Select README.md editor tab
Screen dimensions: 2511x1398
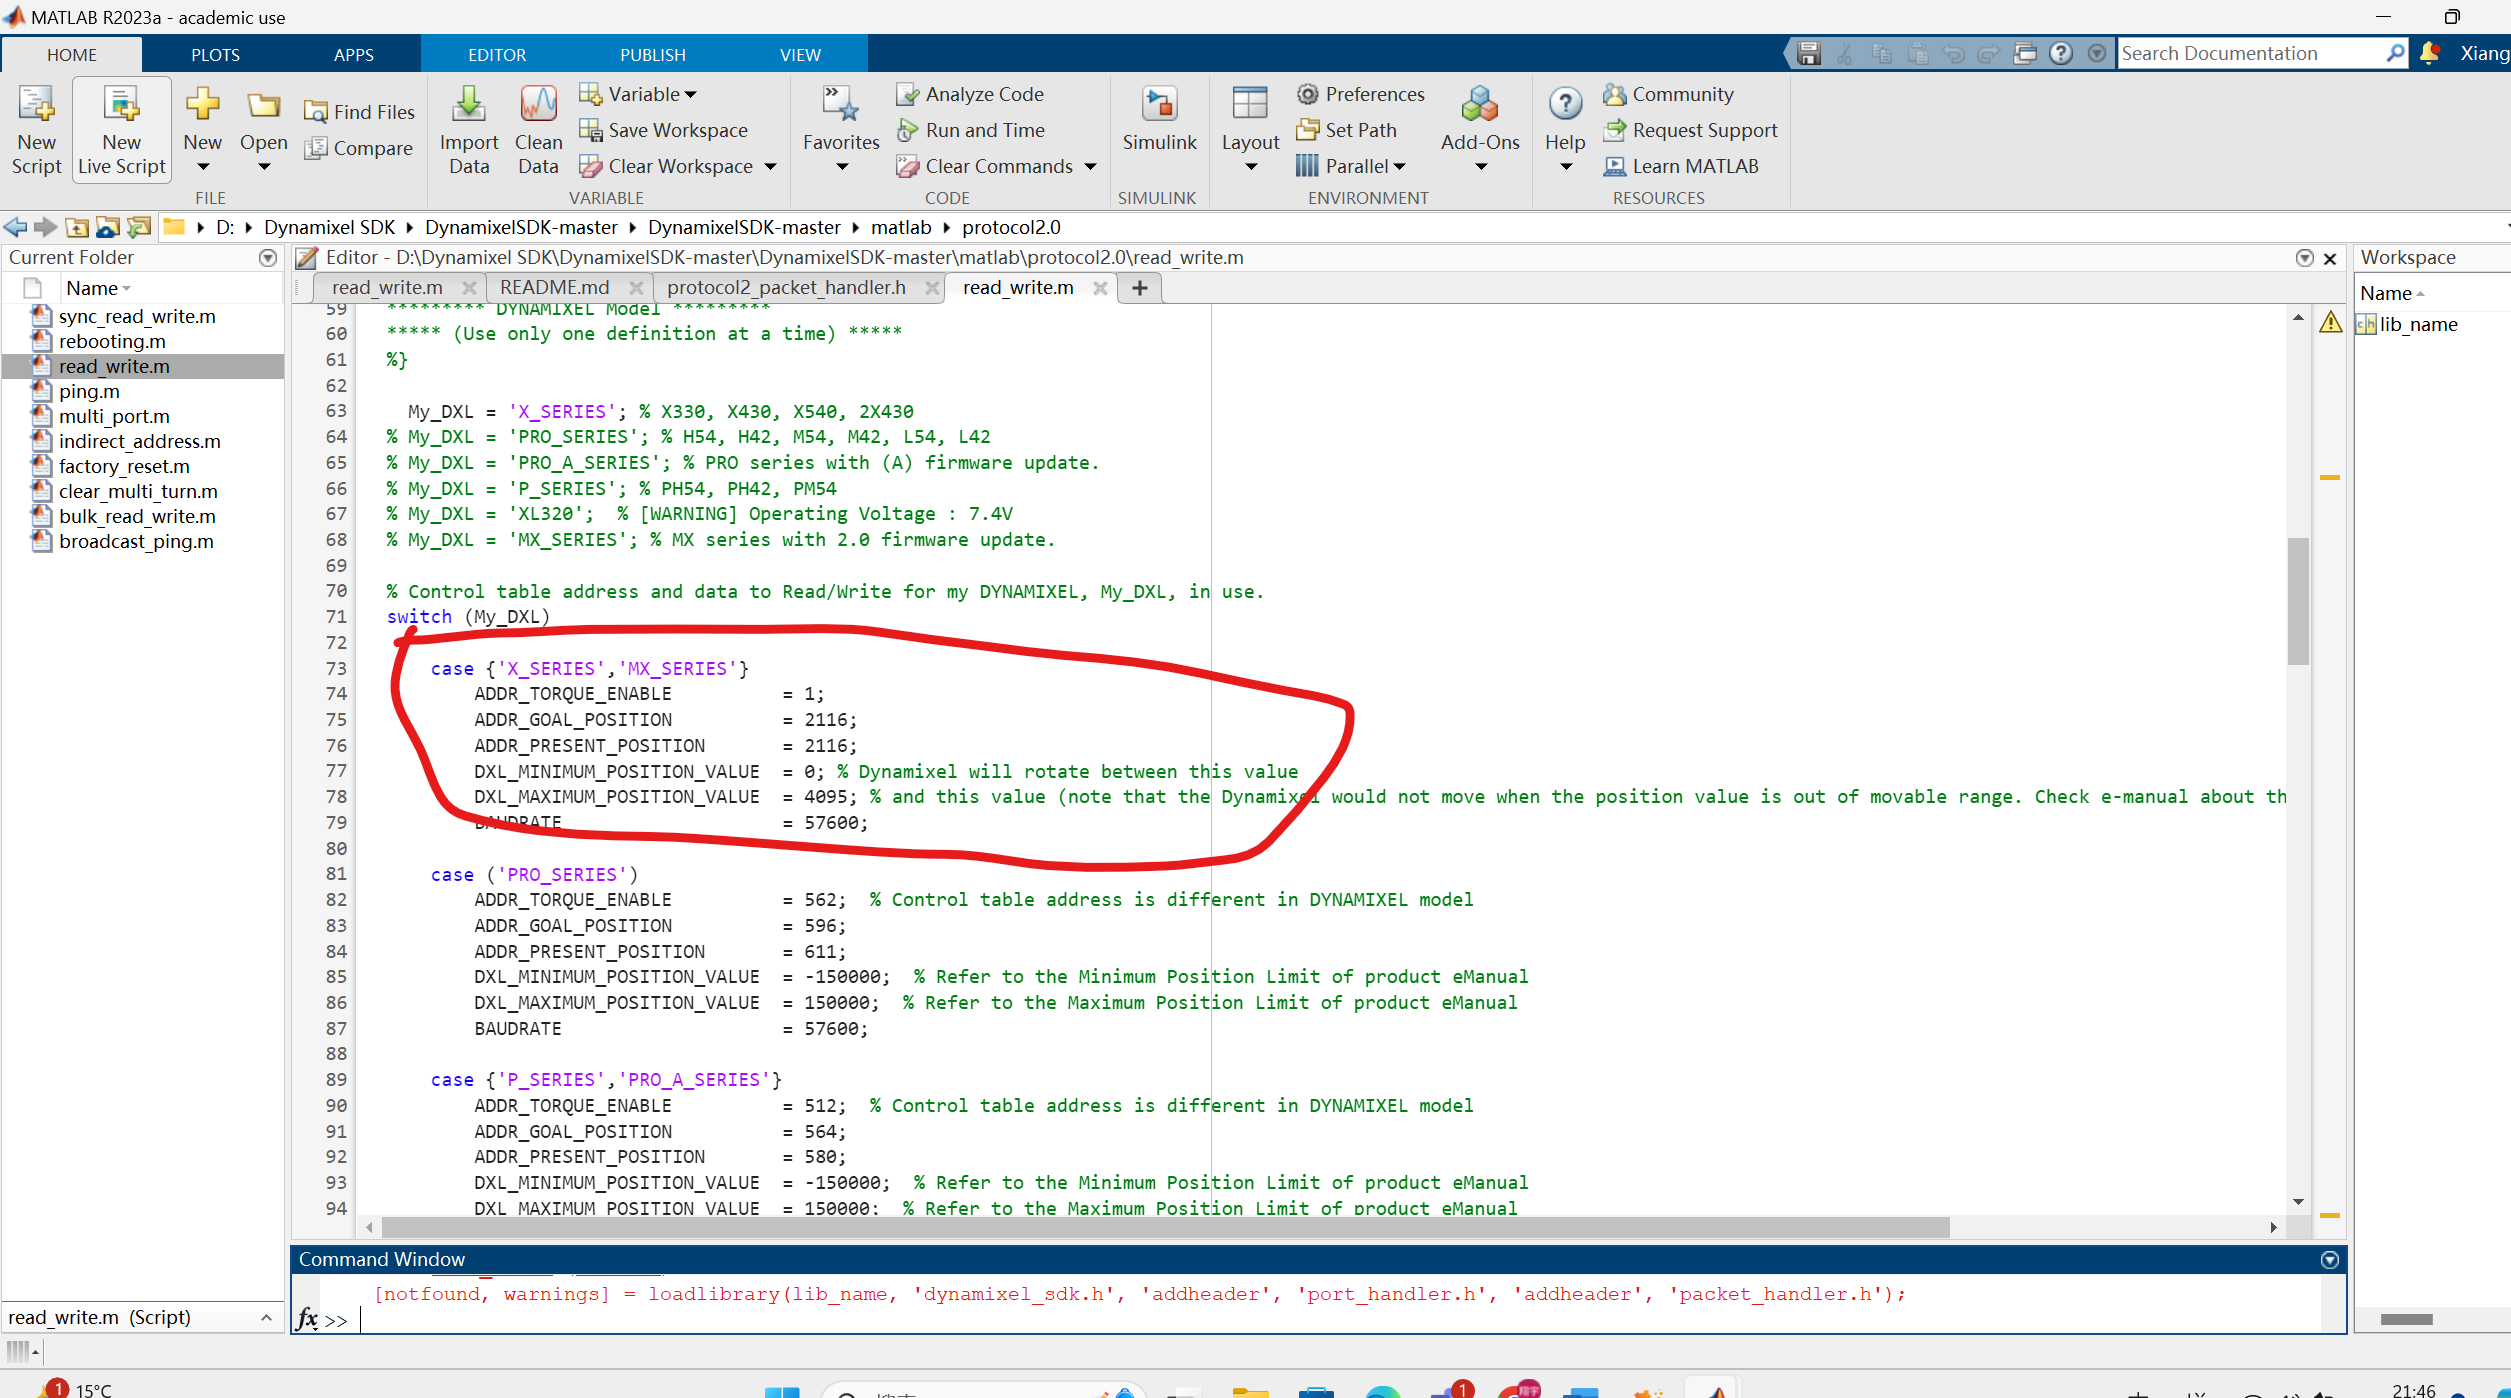pos(555,288)
